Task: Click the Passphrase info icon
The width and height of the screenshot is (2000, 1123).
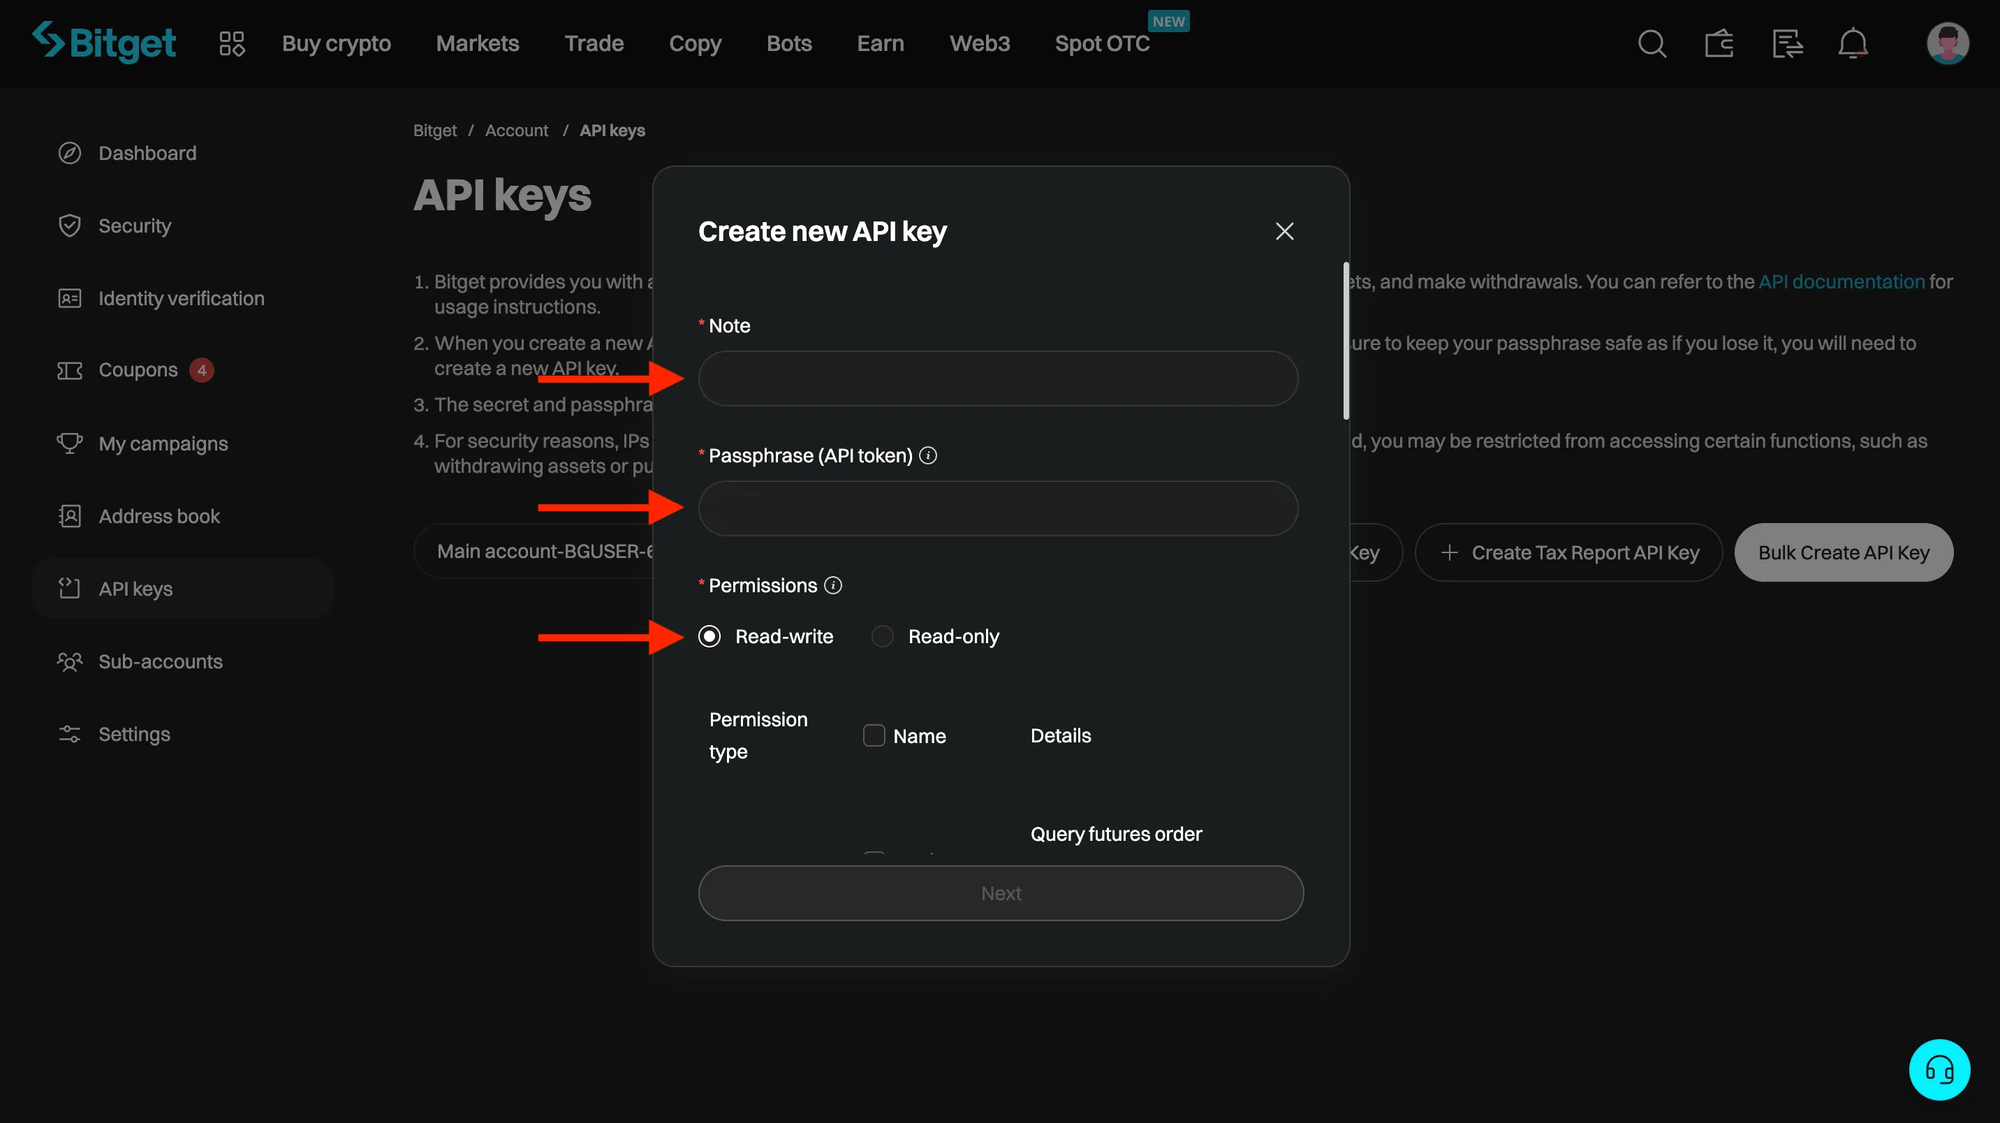Action: (928, 456)
